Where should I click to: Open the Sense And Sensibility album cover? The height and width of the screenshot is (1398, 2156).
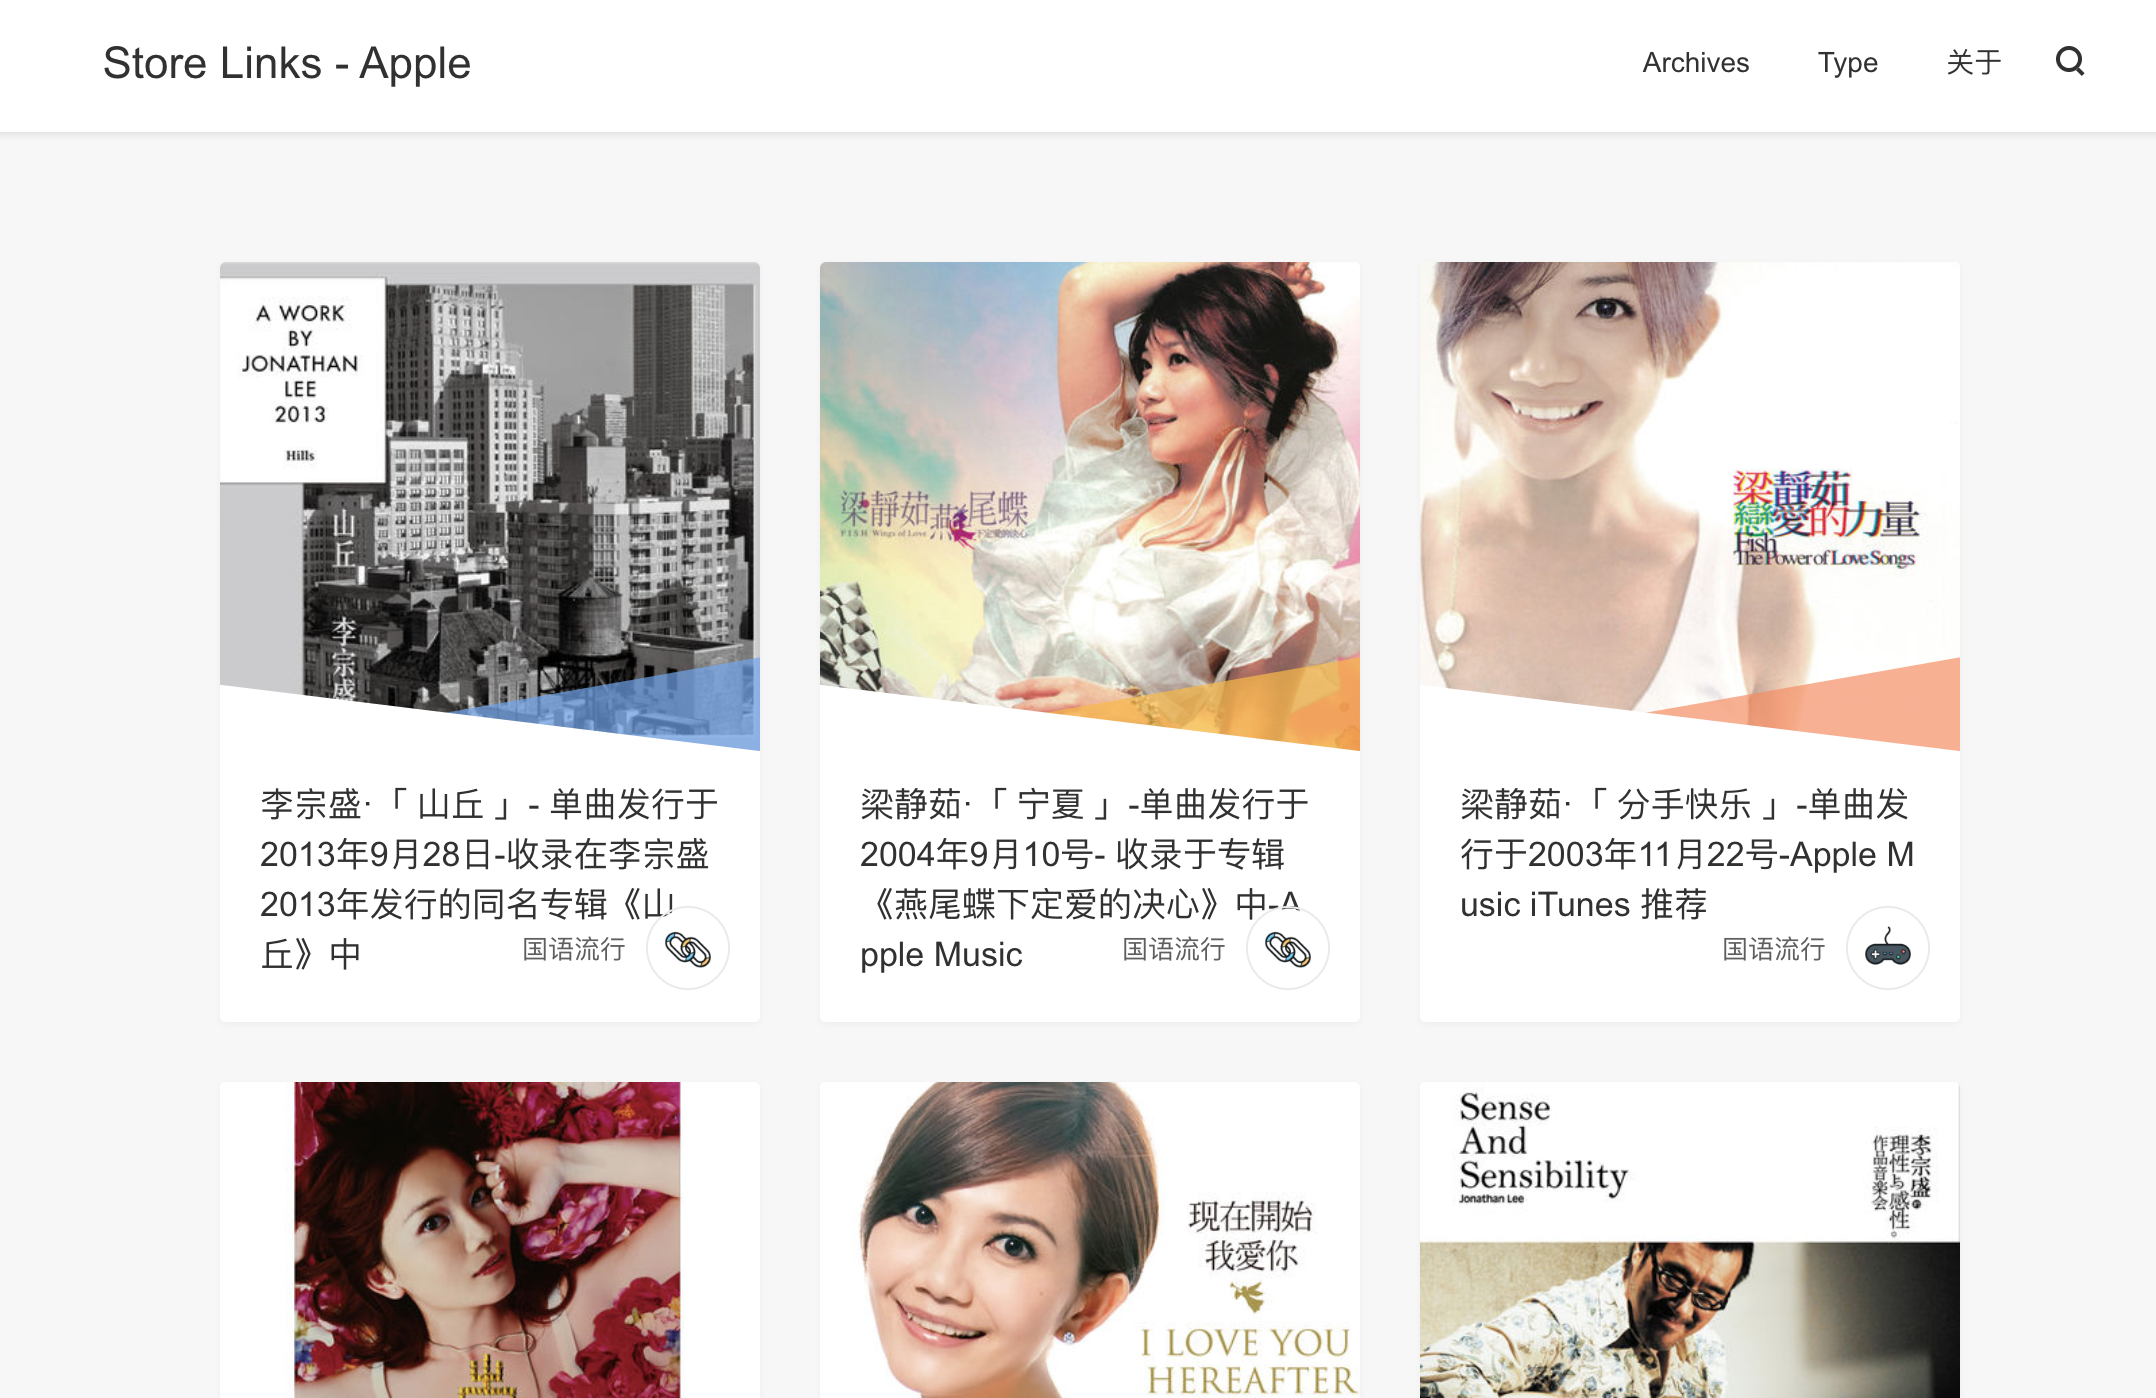tap(1690, 1240)
